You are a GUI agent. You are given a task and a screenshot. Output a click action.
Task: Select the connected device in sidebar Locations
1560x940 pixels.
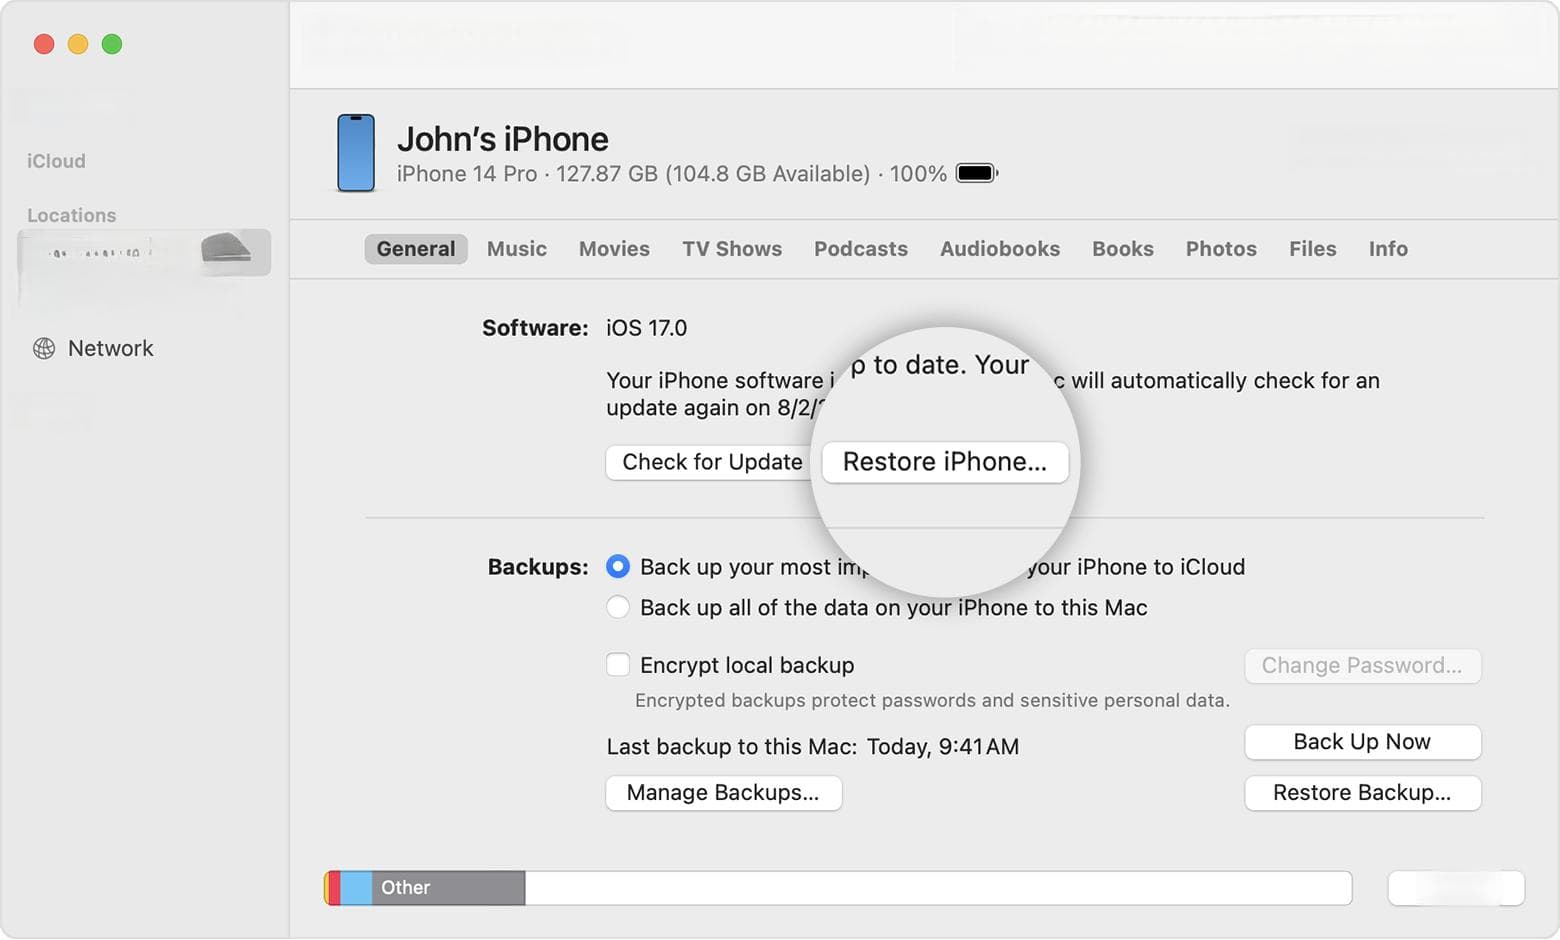[x=145, y=252]
